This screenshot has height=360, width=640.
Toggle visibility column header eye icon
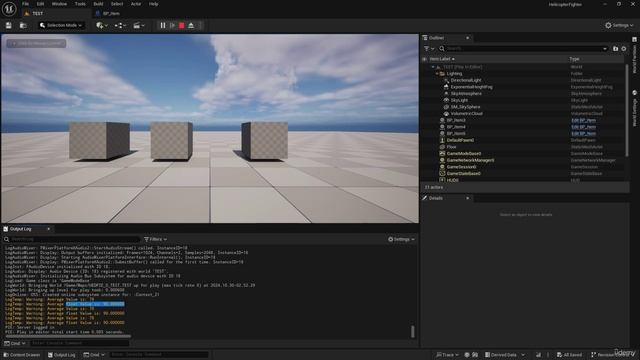(424, 59)
